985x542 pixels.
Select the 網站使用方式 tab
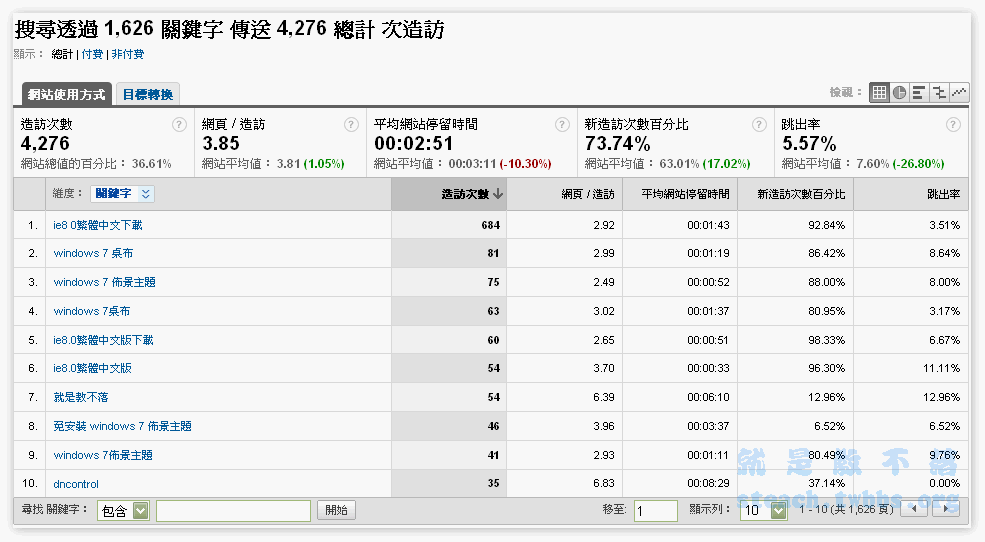(67, 94)
